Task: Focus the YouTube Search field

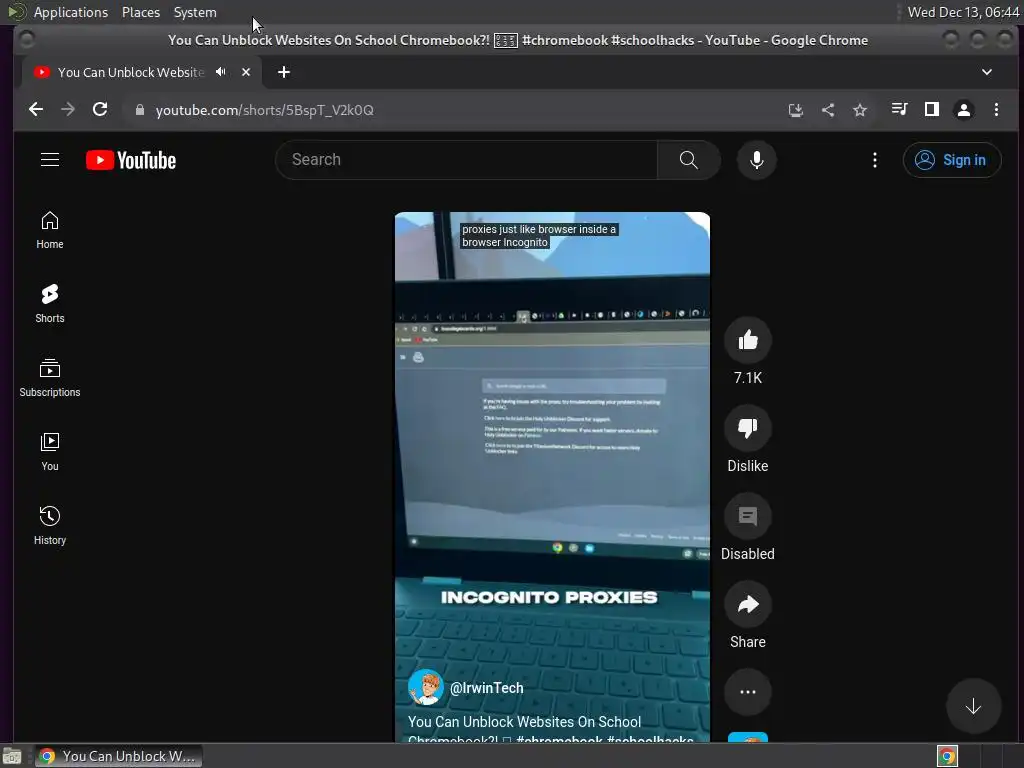Action: pos(466,160)
